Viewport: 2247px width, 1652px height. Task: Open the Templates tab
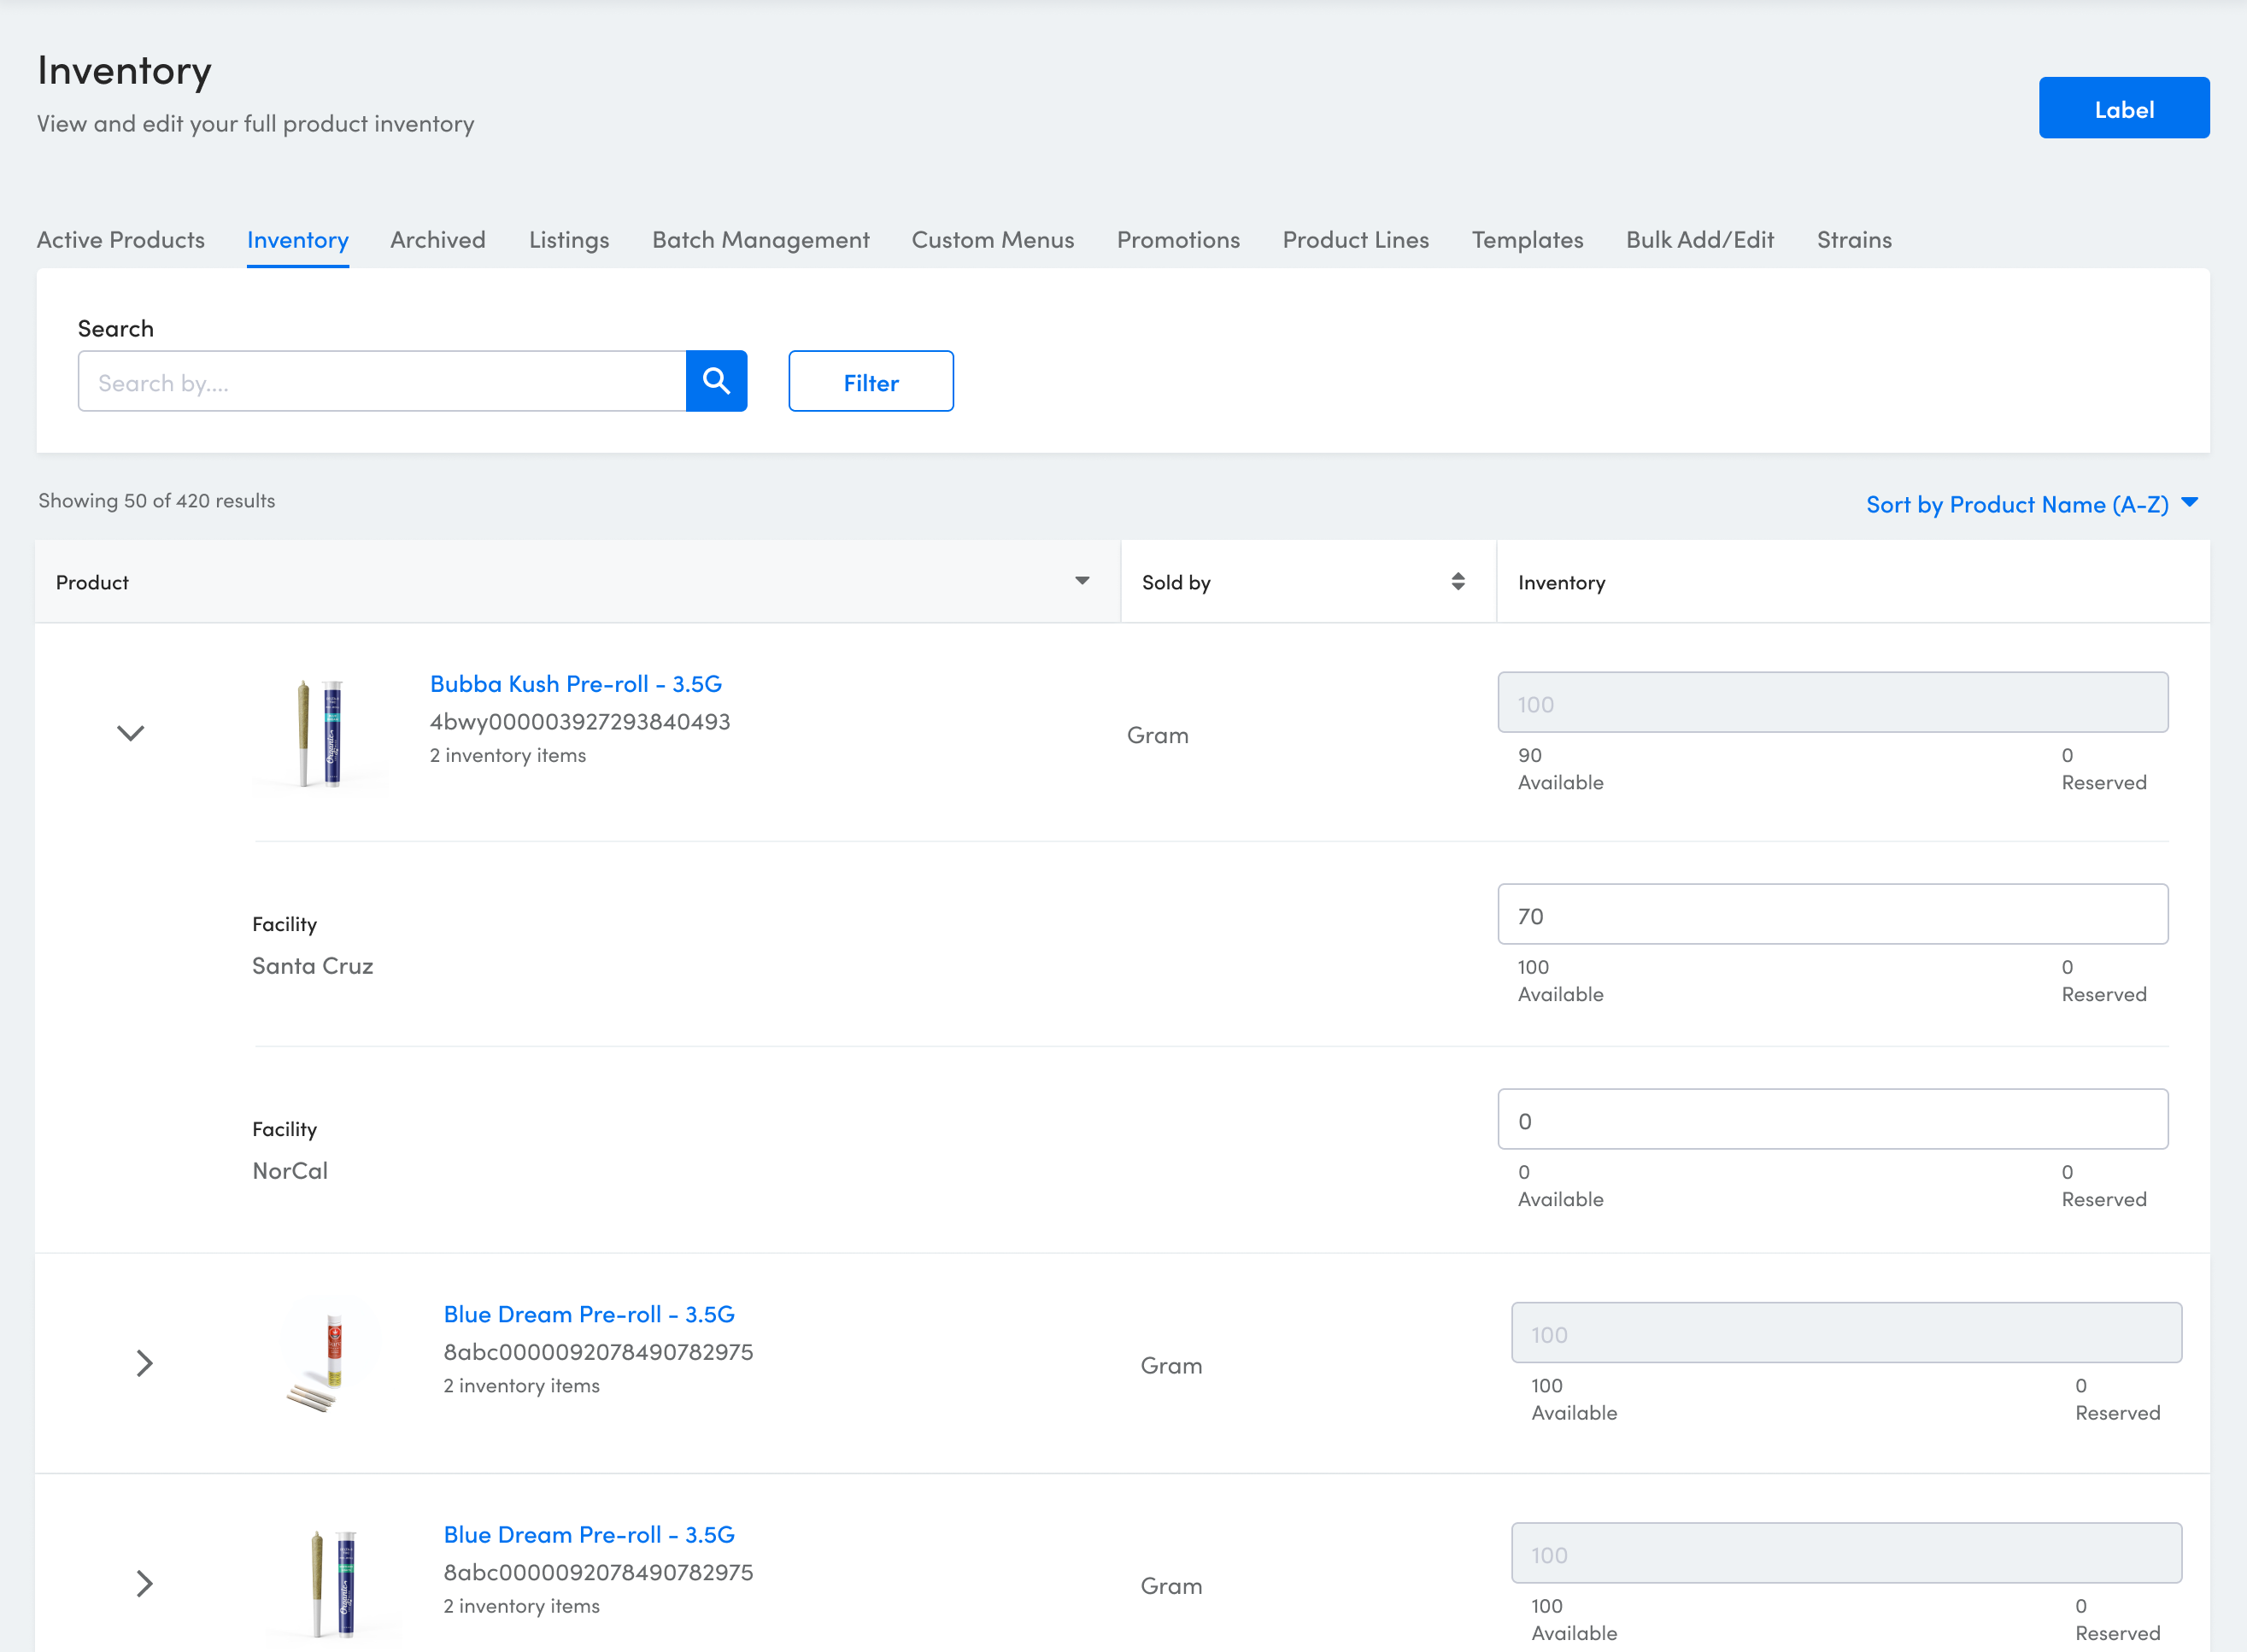point(1528,240)
